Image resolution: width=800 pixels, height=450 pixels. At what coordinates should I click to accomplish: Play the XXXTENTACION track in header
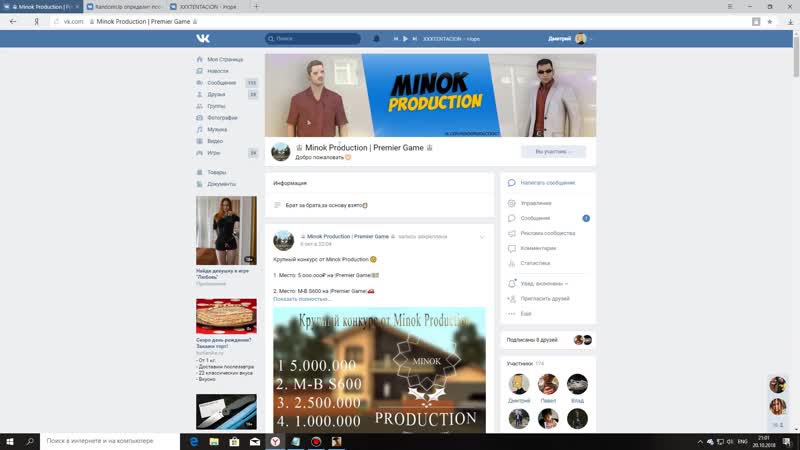(x=405, y=39)
